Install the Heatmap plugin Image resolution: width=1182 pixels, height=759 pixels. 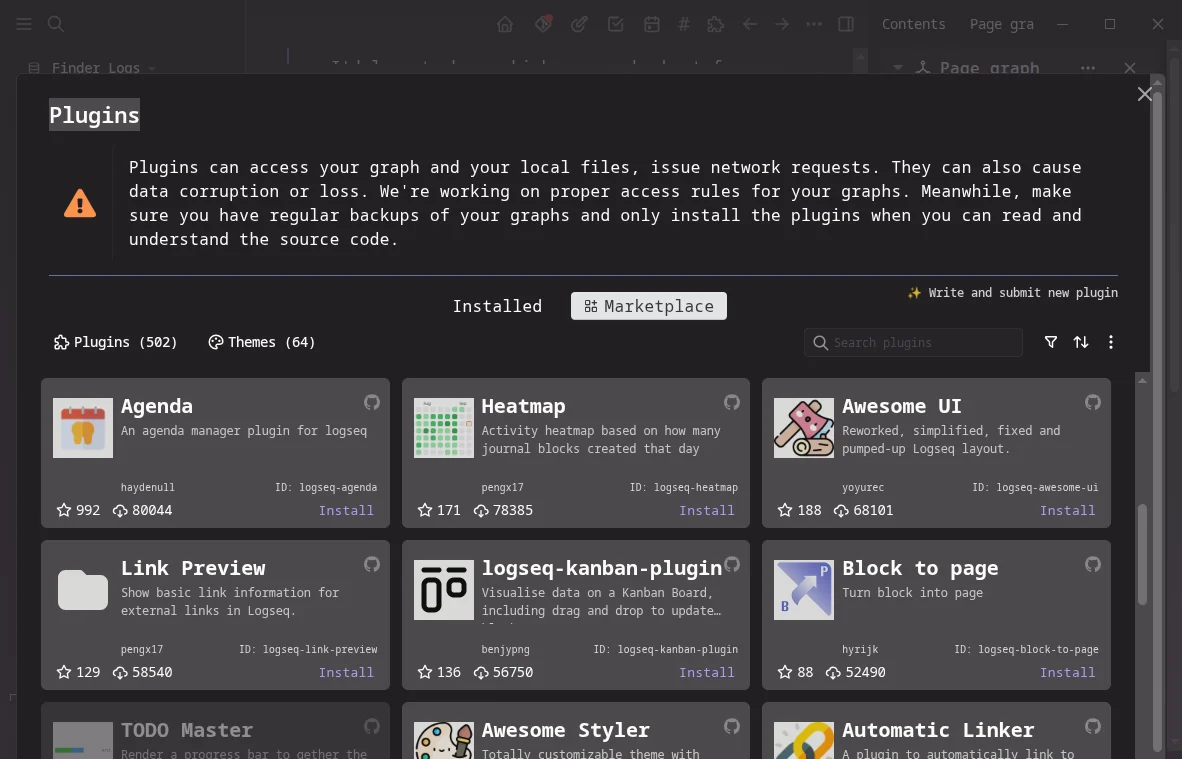[706, 510]
